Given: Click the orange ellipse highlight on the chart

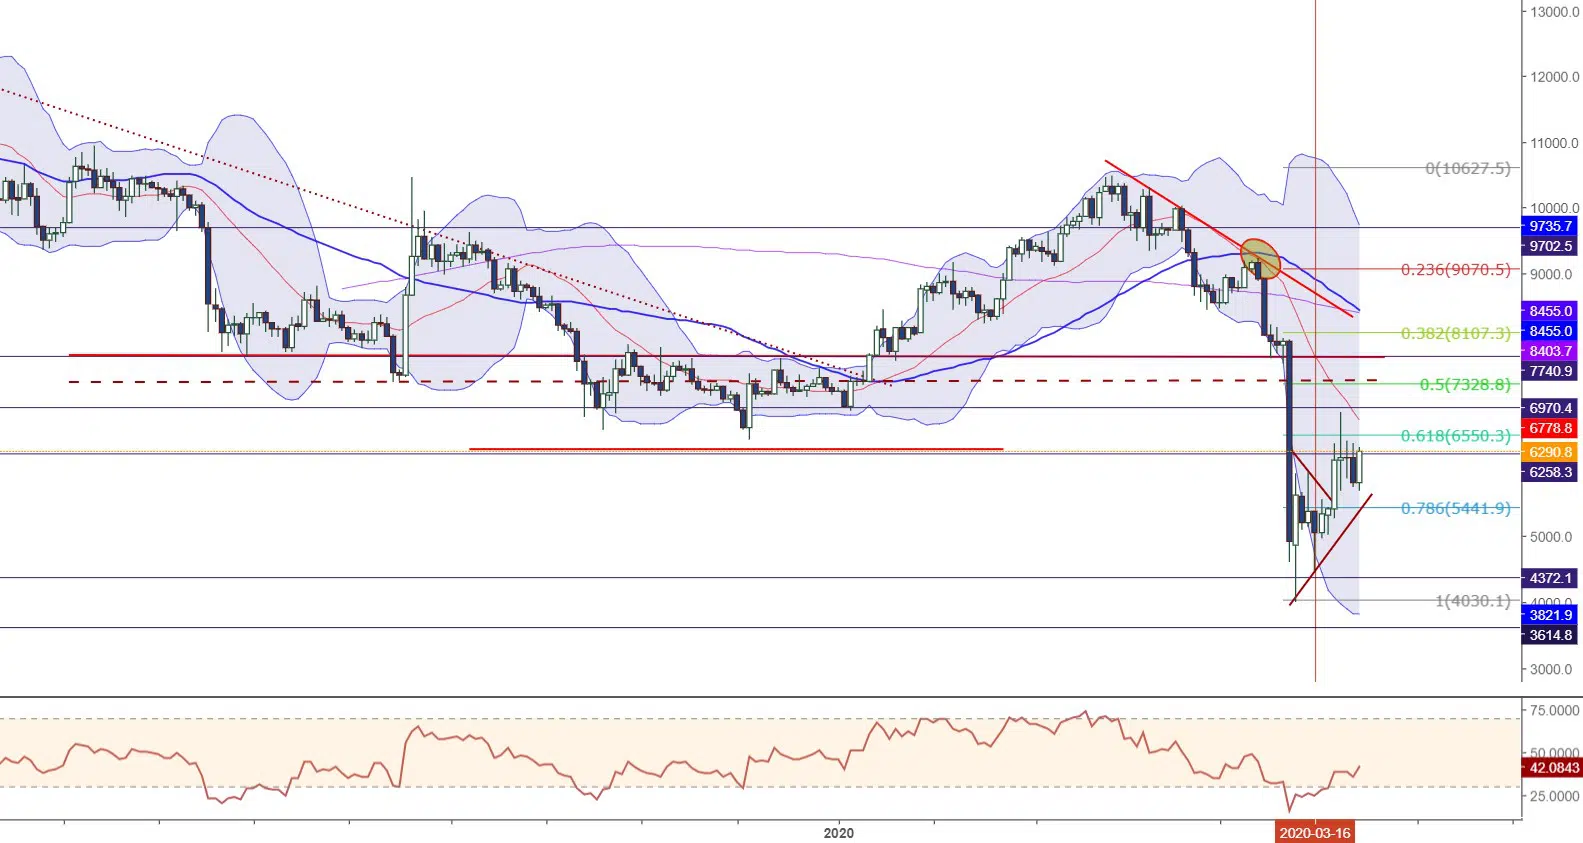Looking at the screenshot, I should point(1260,258).
